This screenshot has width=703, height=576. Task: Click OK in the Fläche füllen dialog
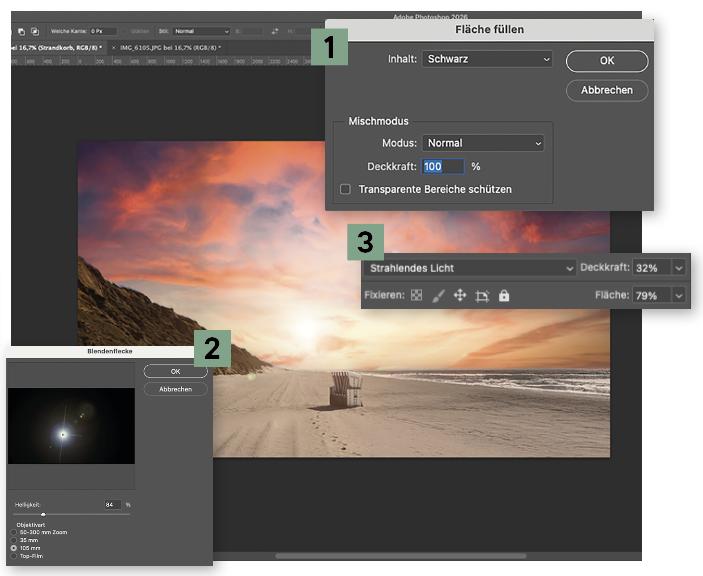click(x=606, y=61)
